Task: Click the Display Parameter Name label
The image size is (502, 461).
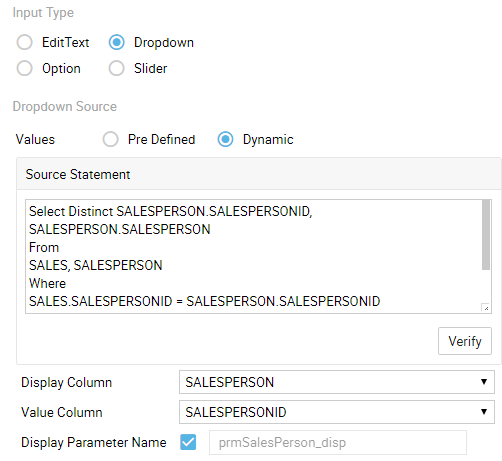Action: pyautogui.click(x=94, y=442)
